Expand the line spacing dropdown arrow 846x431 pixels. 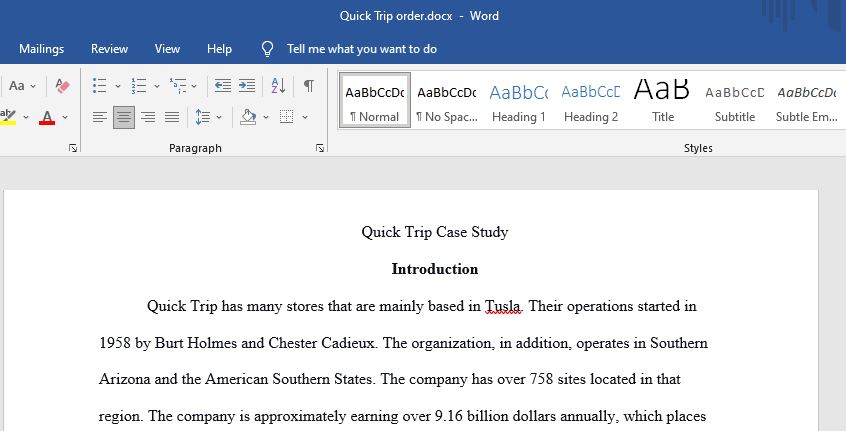[219, 117]
